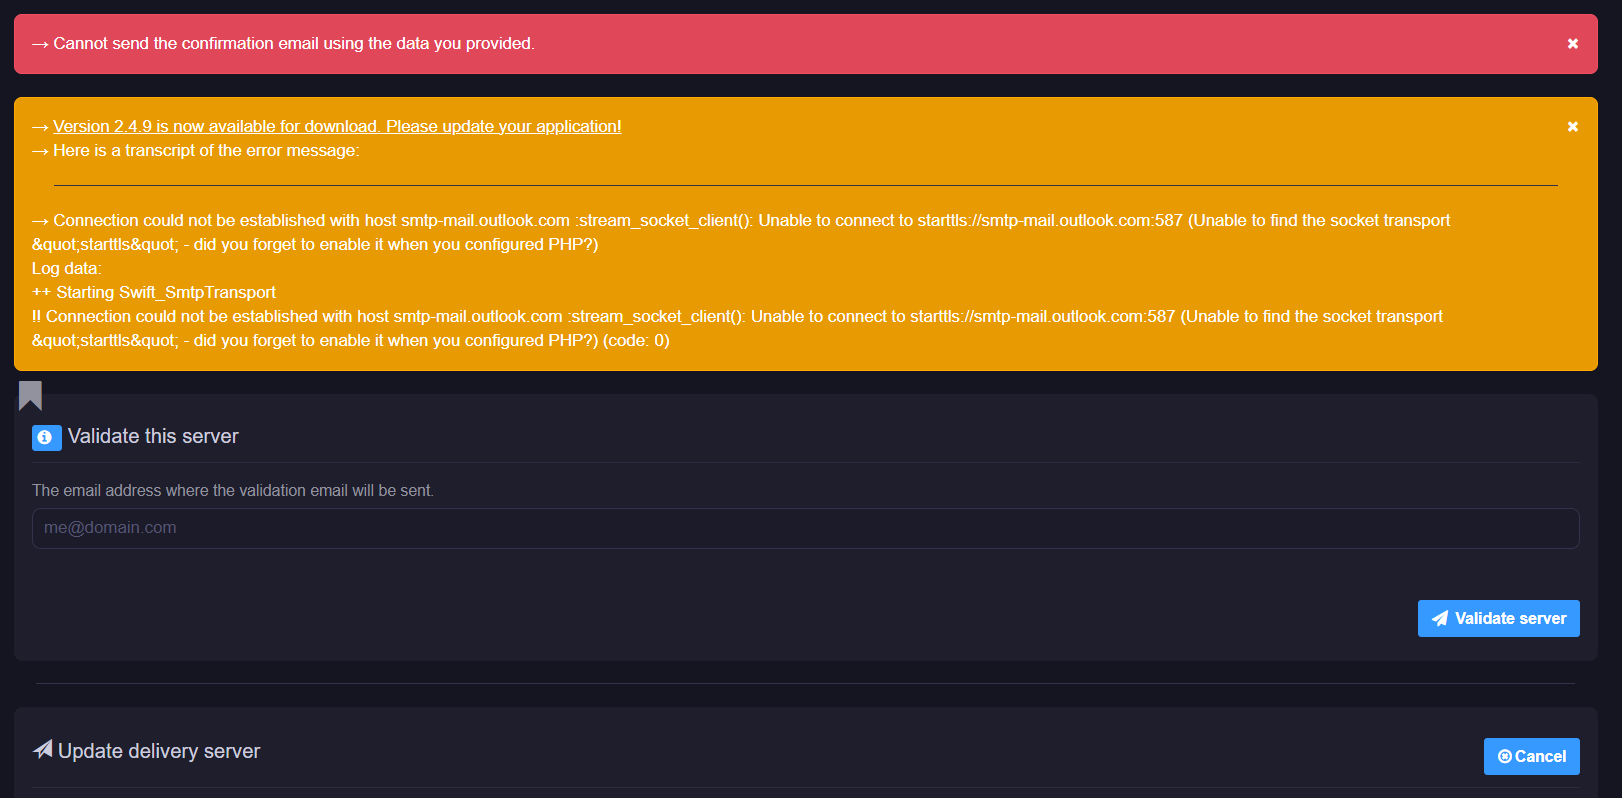Click circled x icon inside Cancel button
1622x798 pixels.
pyautogui.click(x=1504, y=757)
